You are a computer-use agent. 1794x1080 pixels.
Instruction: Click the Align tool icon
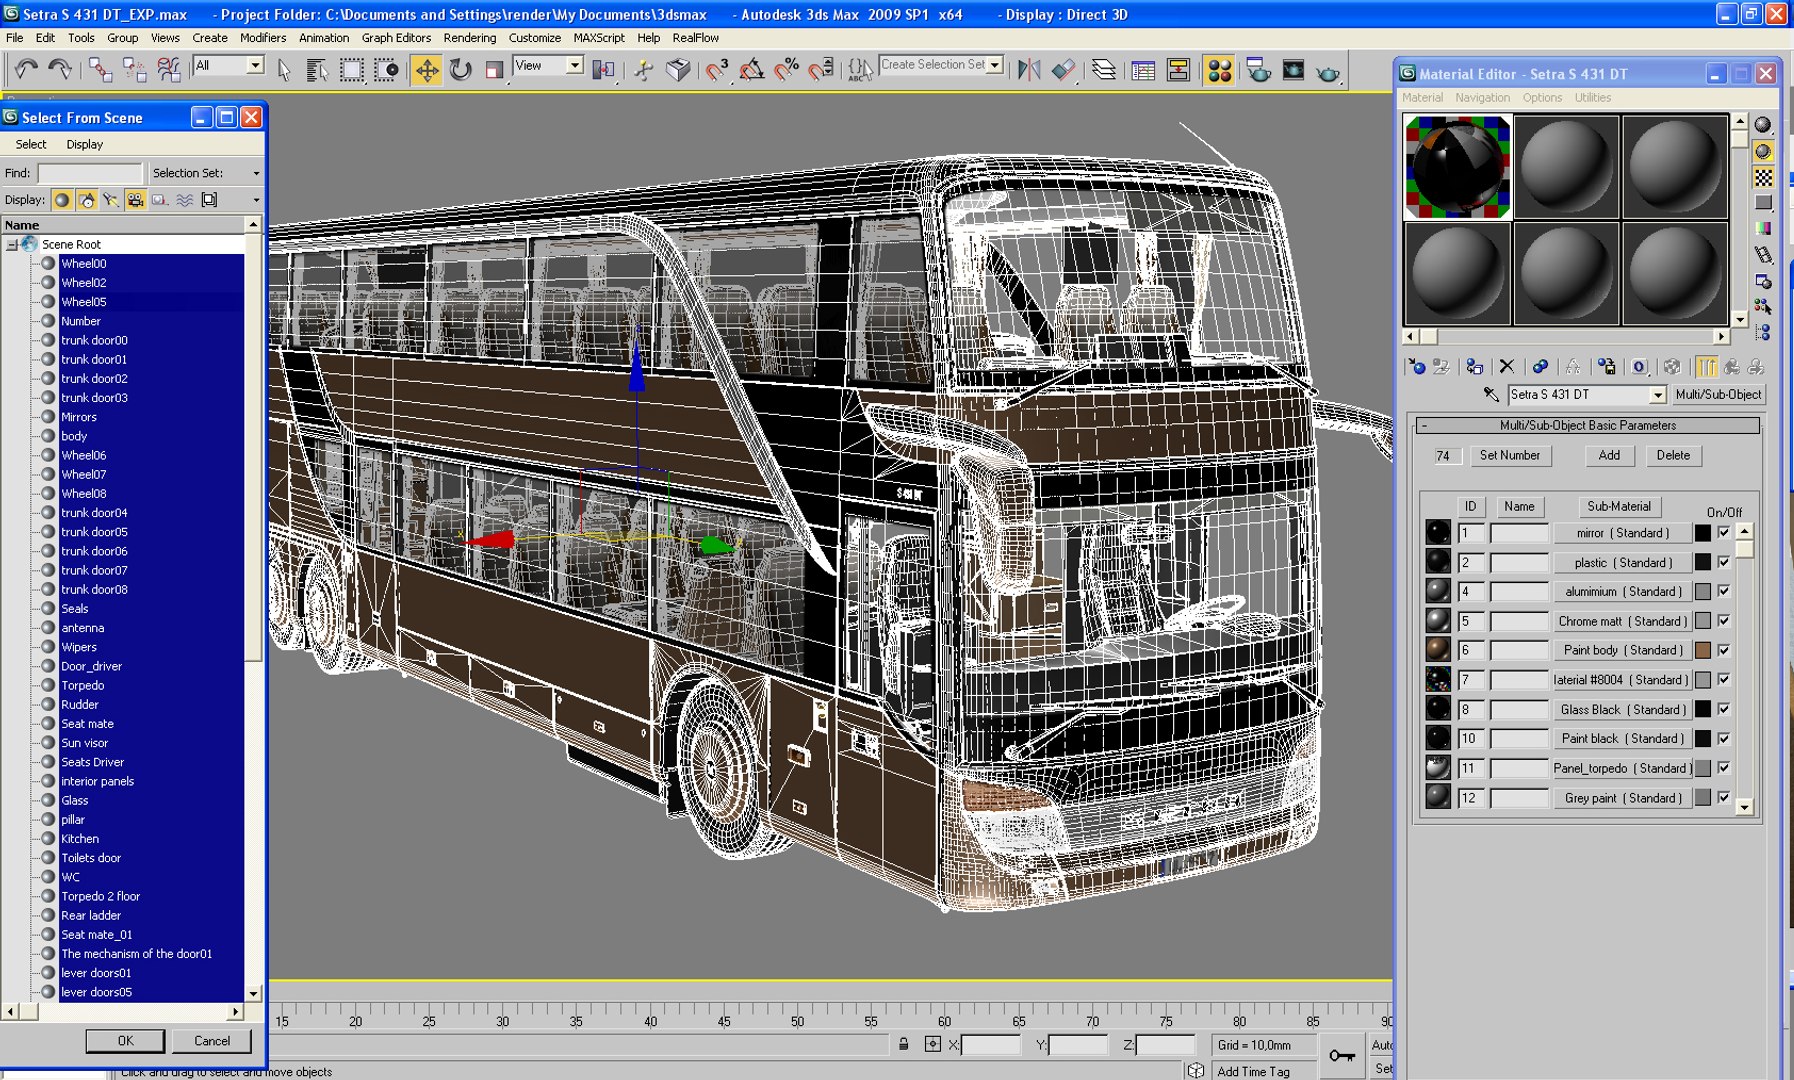(x=1063, y=69)
